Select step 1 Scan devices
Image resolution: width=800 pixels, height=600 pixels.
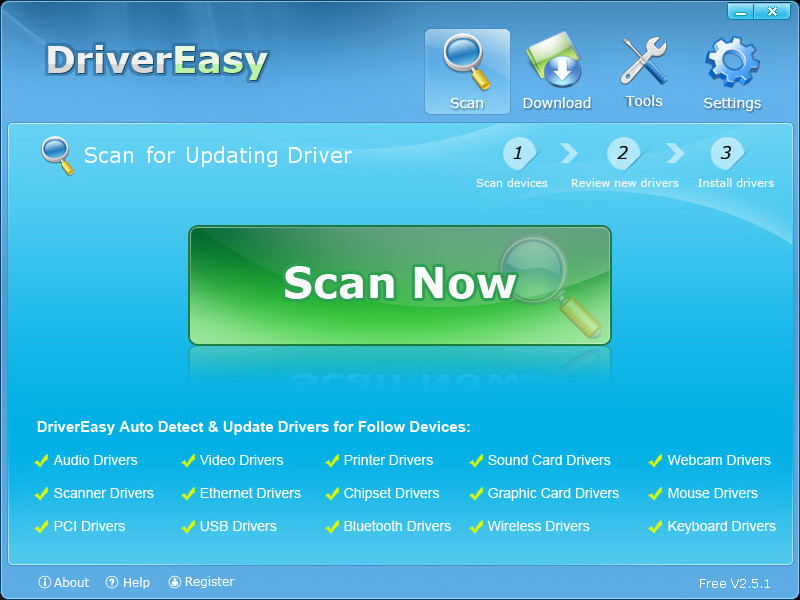point(512,163)
